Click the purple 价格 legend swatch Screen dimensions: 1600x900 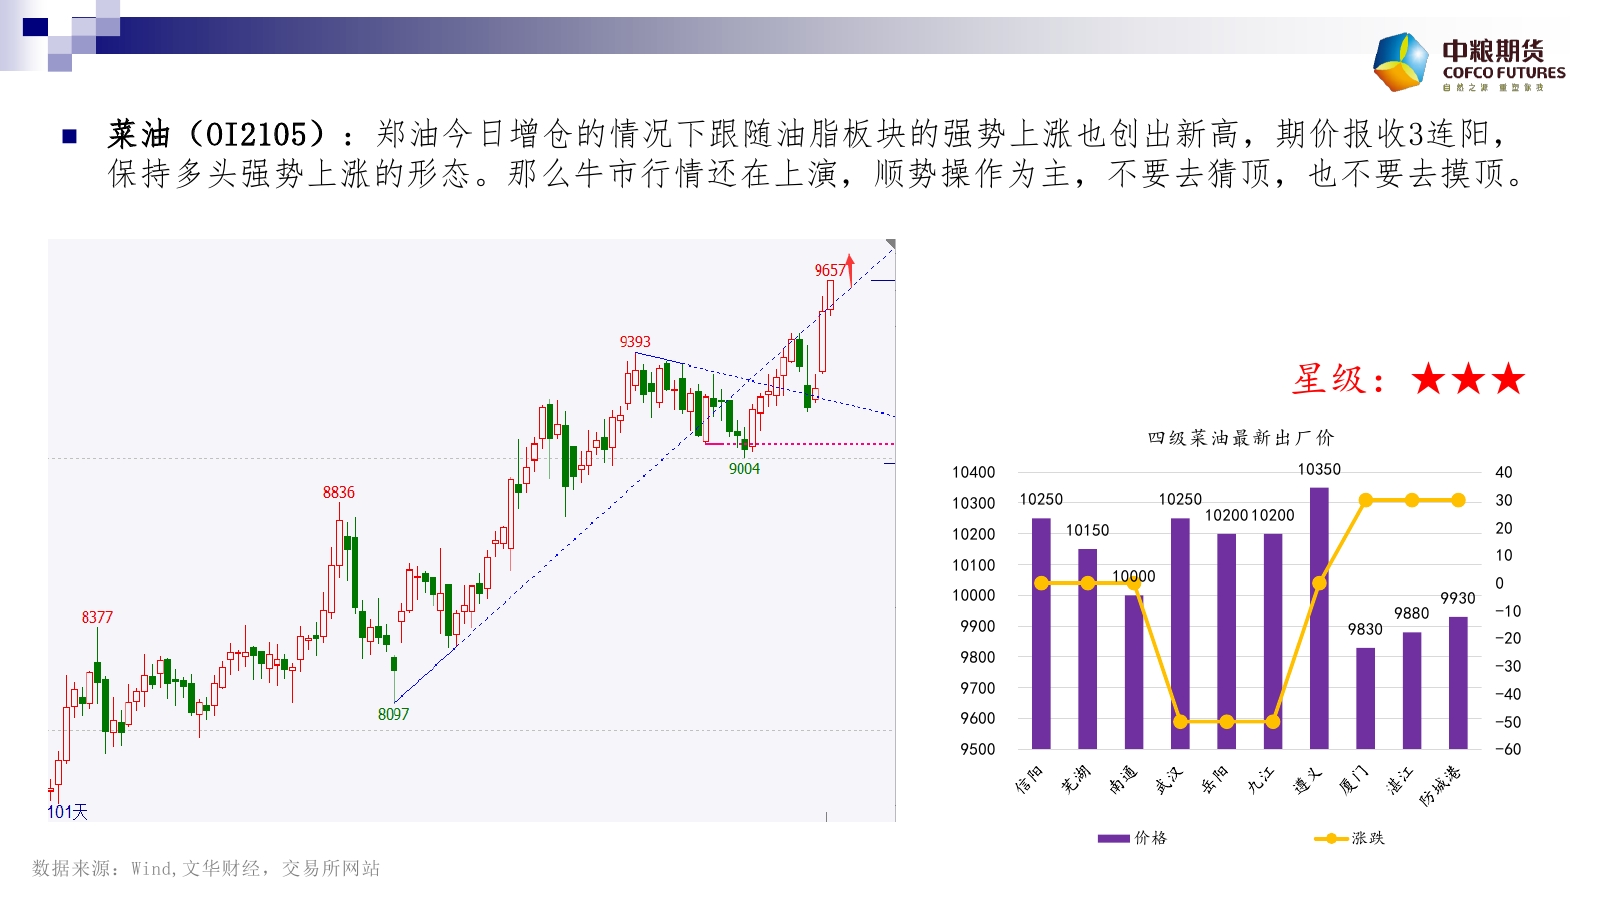1113,838
